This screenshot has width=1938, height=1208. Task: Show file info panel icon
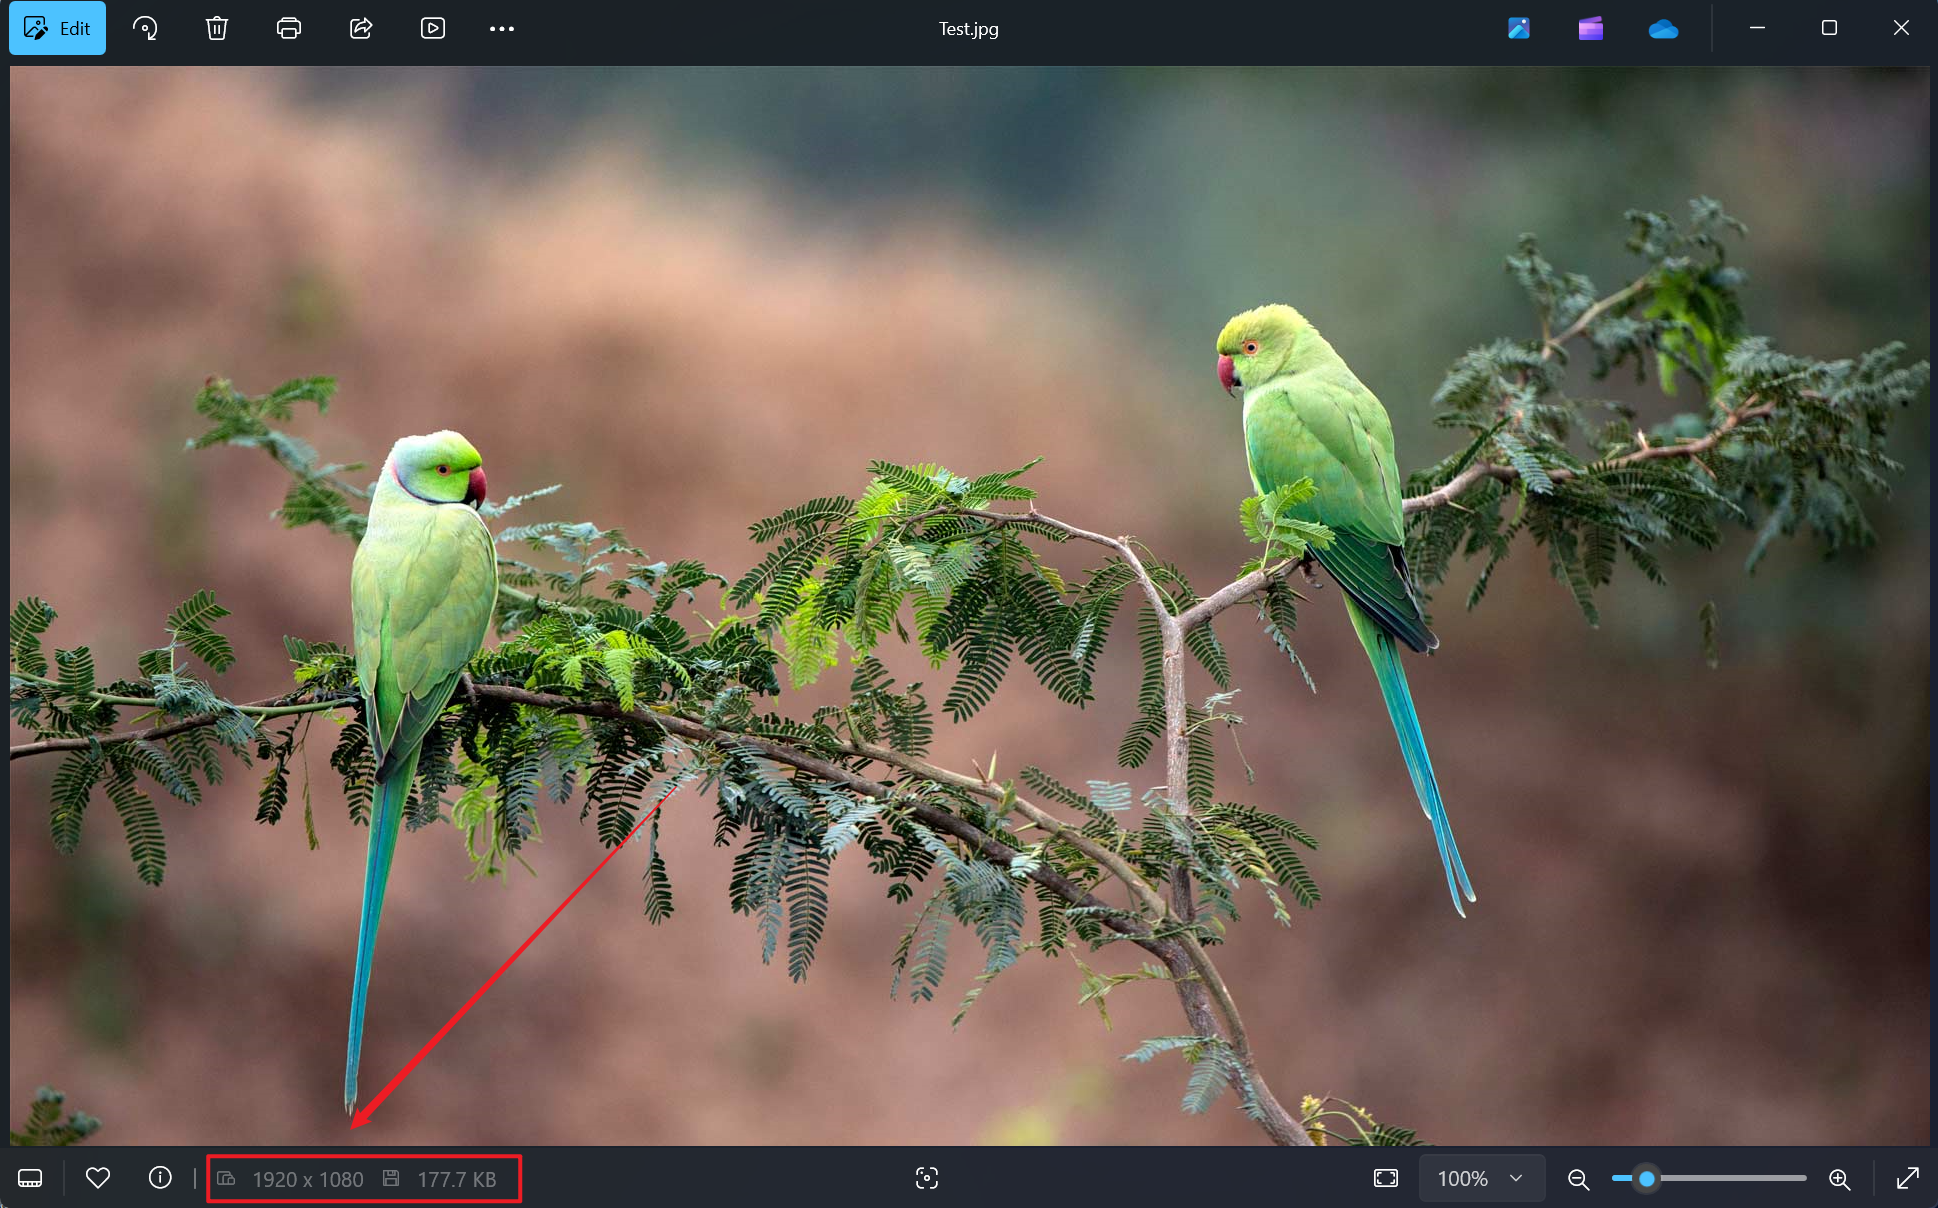click(x=160, y=1178)
